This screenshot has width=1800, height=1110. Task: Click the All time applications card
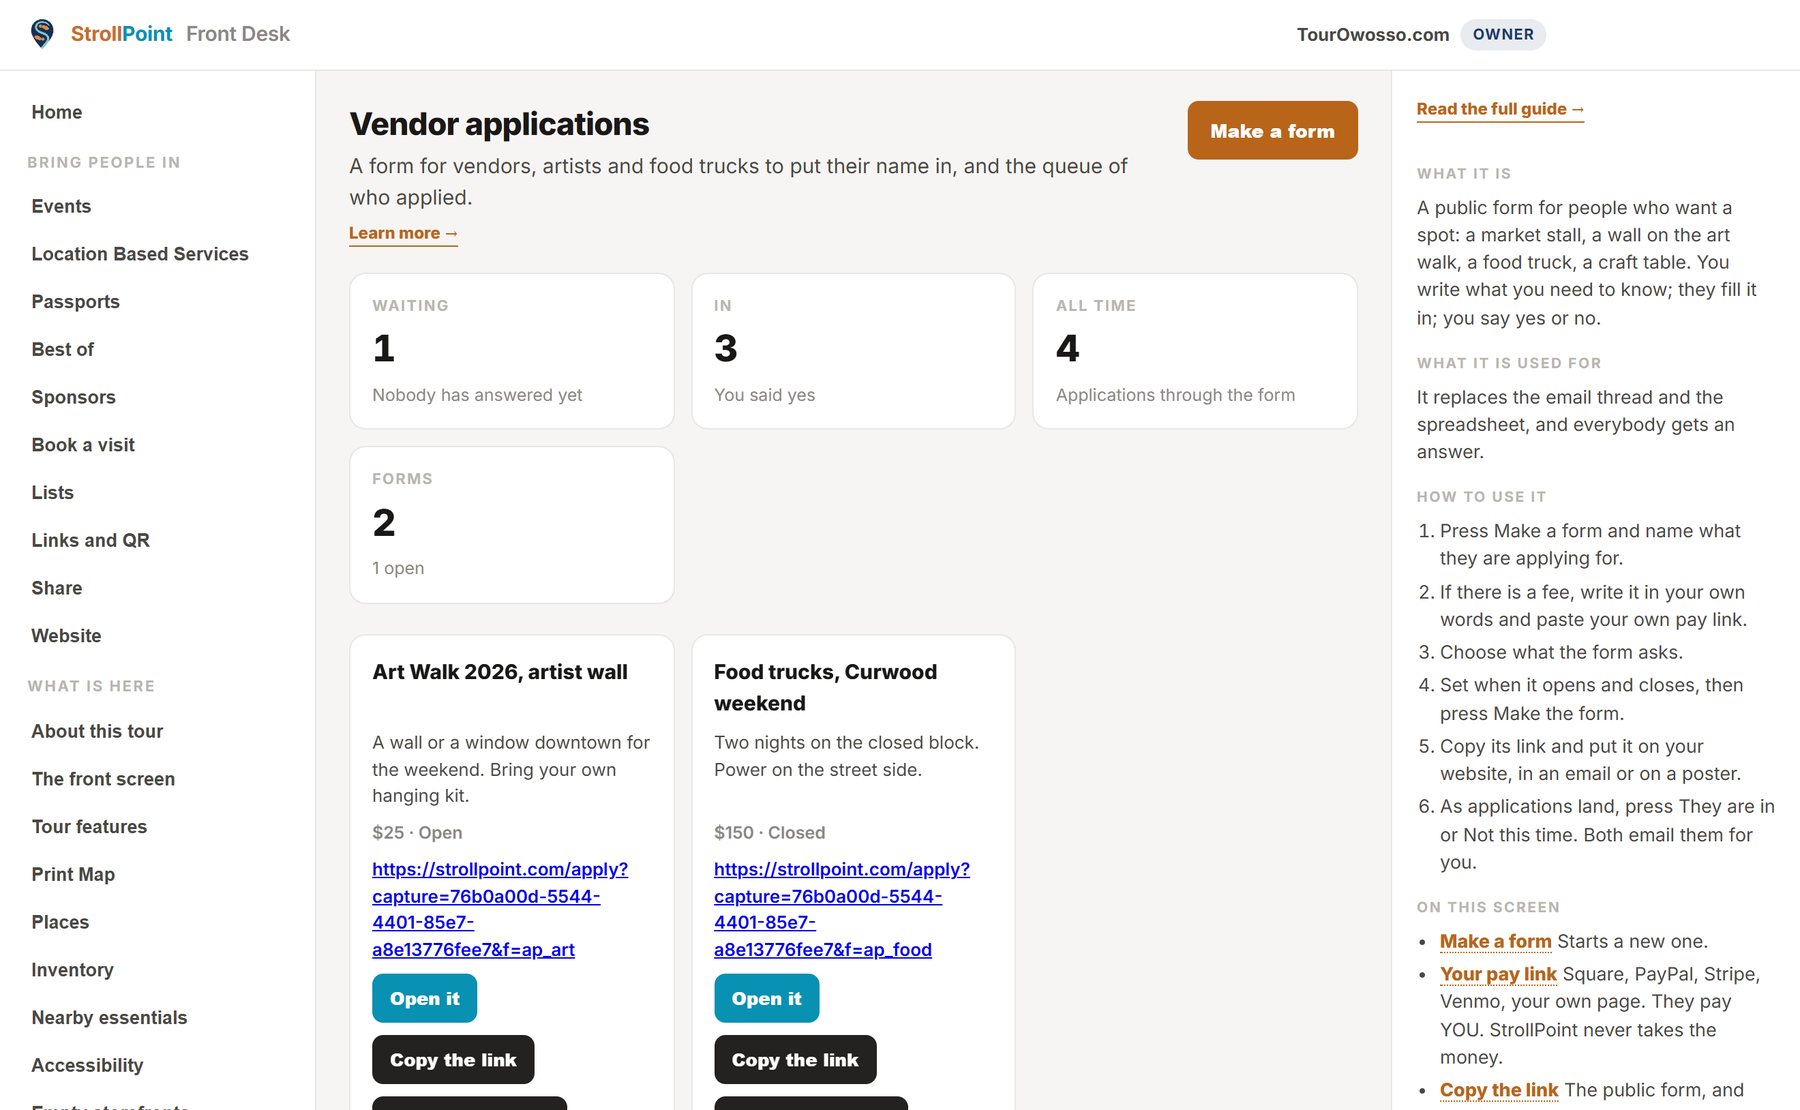[1195, 351]
